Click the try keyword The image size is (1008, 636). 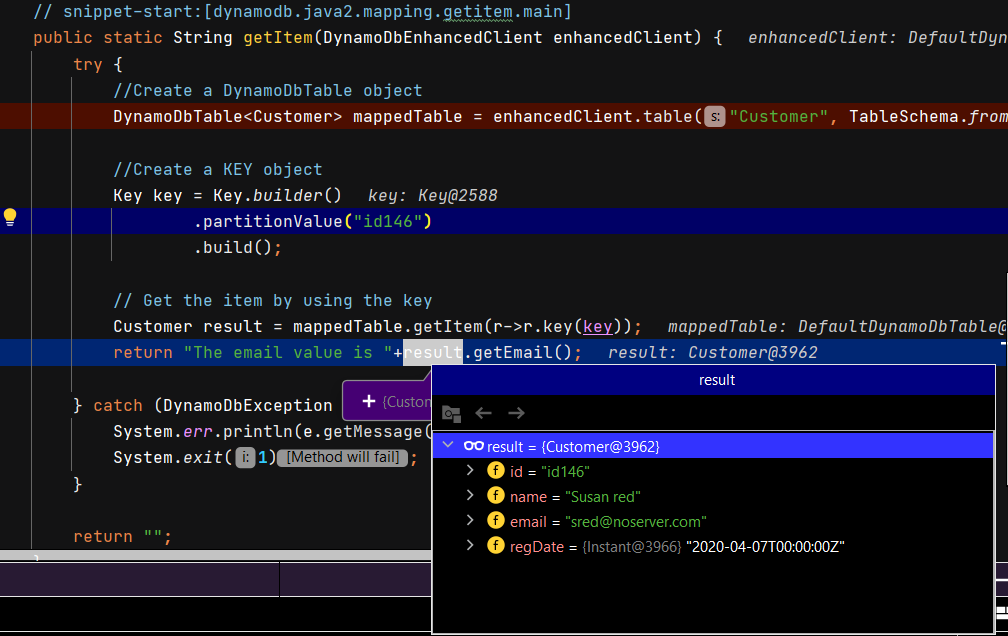click(x=88, y=64)
